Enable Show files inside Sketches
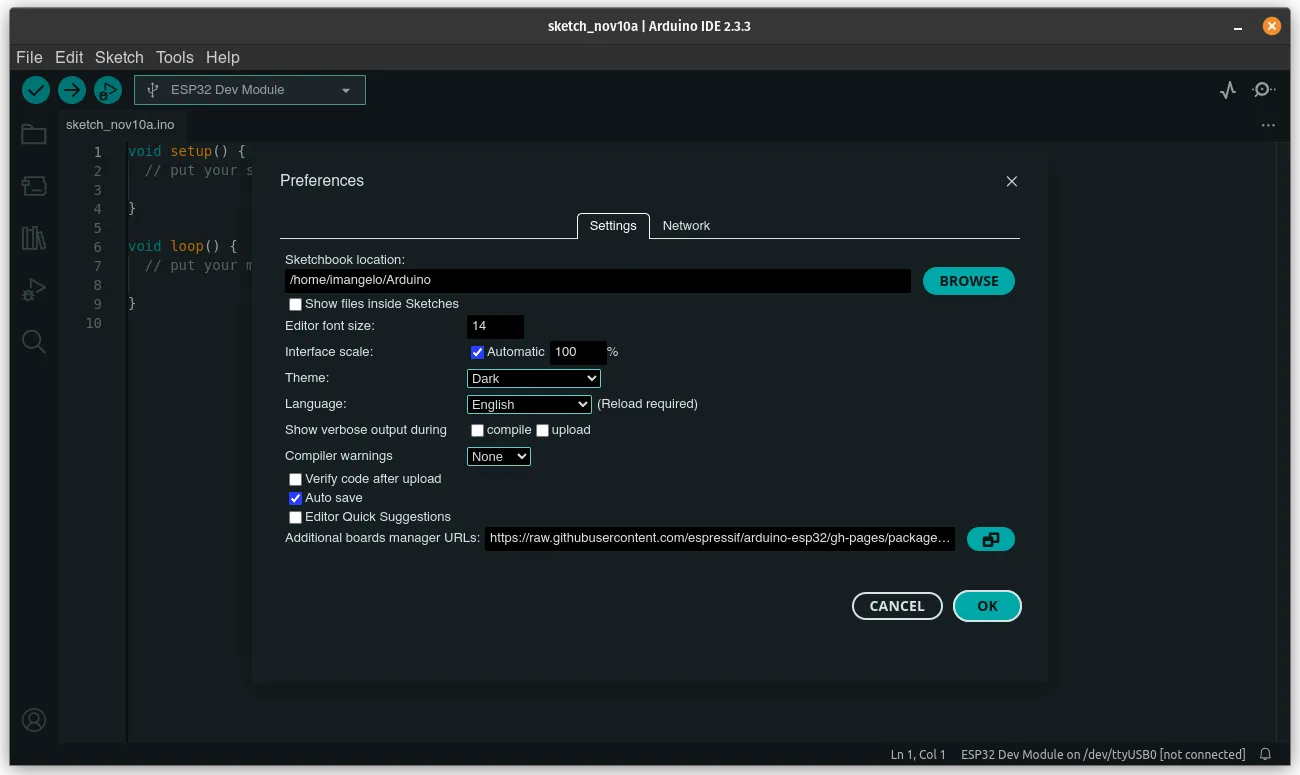 295,303
